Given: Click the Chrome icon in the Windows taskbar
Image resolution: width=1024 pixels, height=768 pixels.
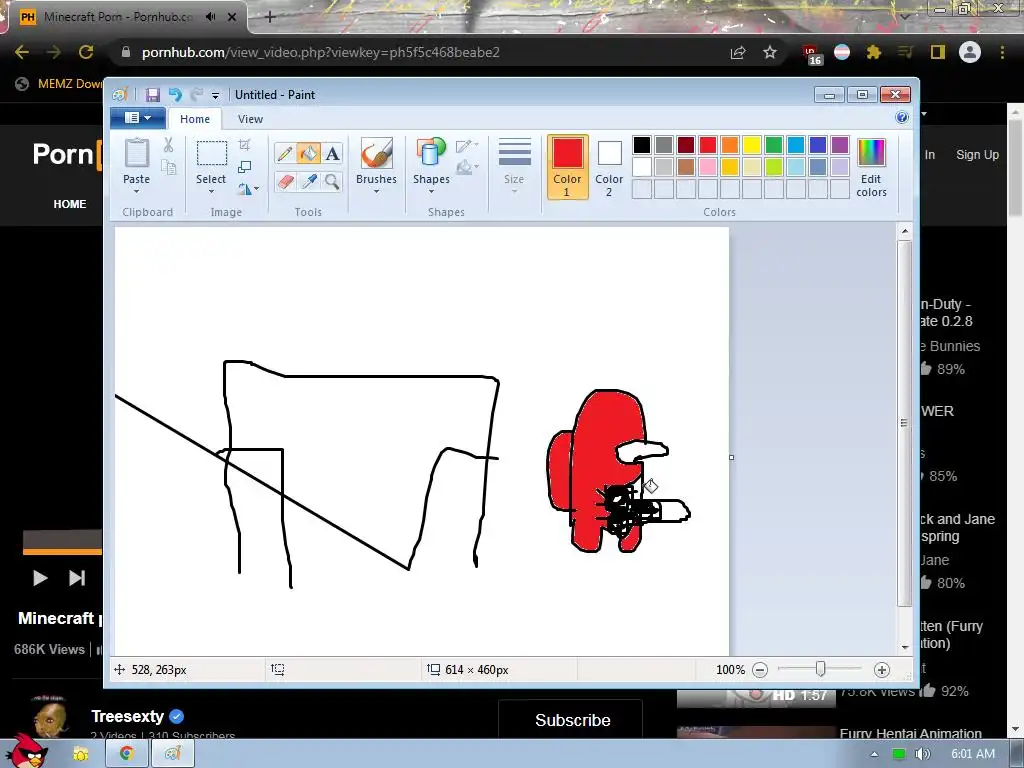Looking at the screenshot, I should (x=126, y=754).
